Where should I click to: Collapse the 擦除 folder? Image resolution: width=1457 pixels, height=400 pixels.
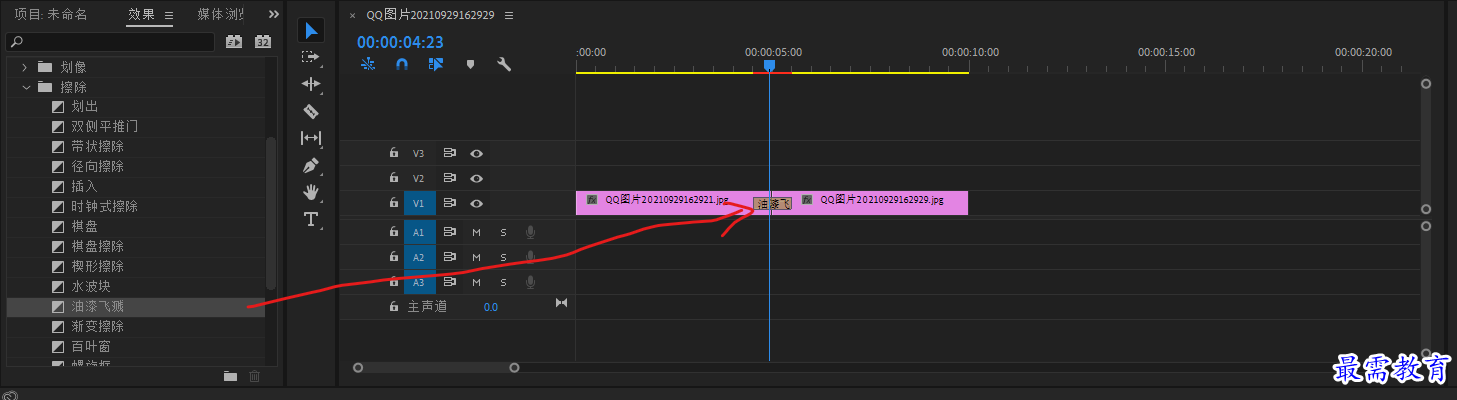24,87
